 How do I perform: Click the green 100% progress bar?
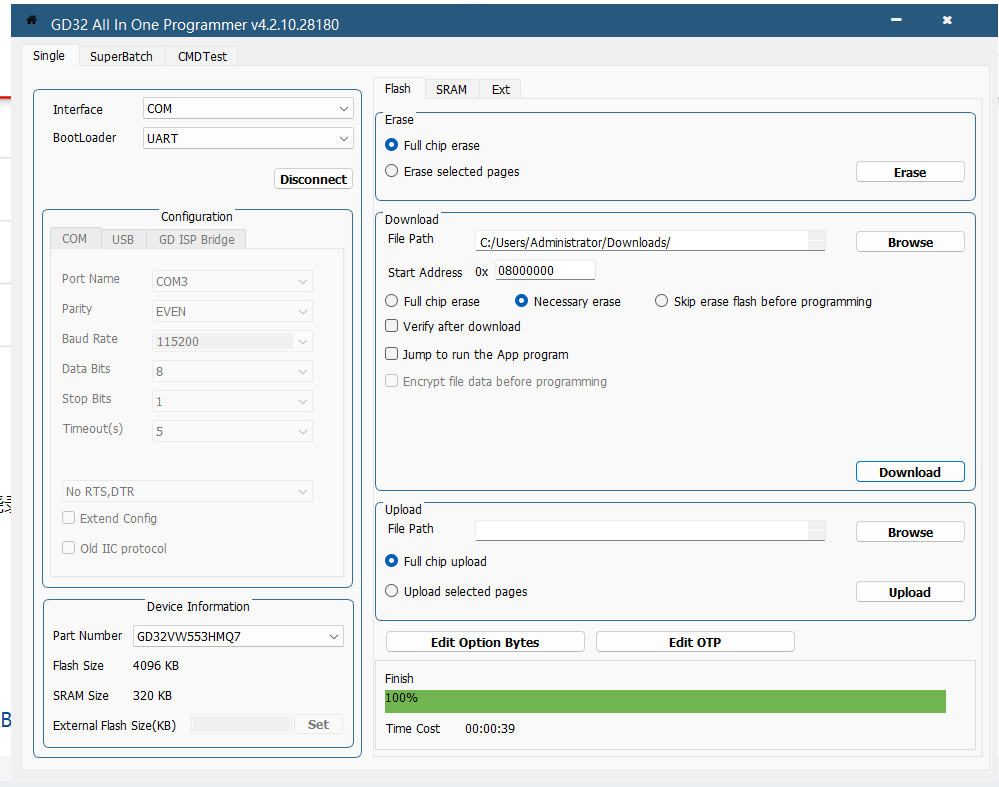point(664,701)
